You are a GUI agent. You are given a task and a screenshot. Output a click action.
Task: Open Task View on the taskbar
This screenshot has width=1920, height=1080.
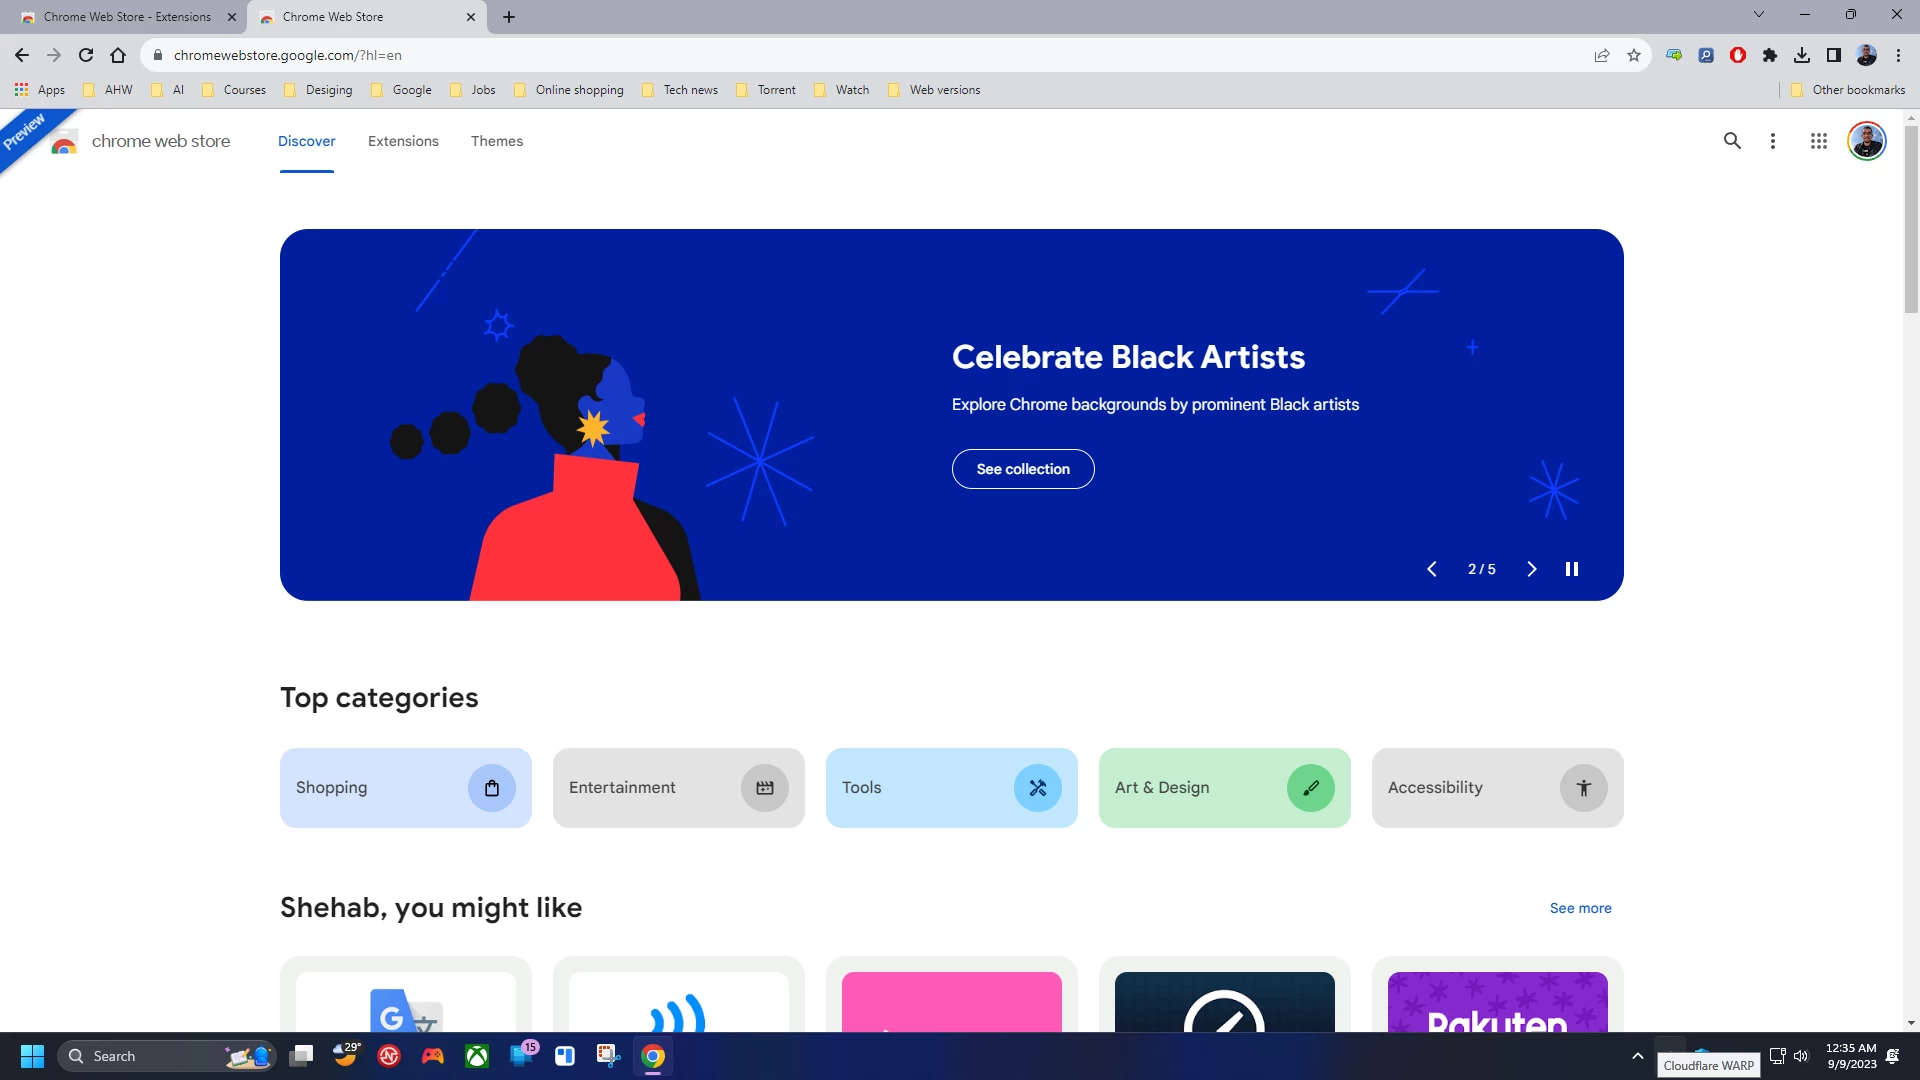click(x=301, y=1056)
